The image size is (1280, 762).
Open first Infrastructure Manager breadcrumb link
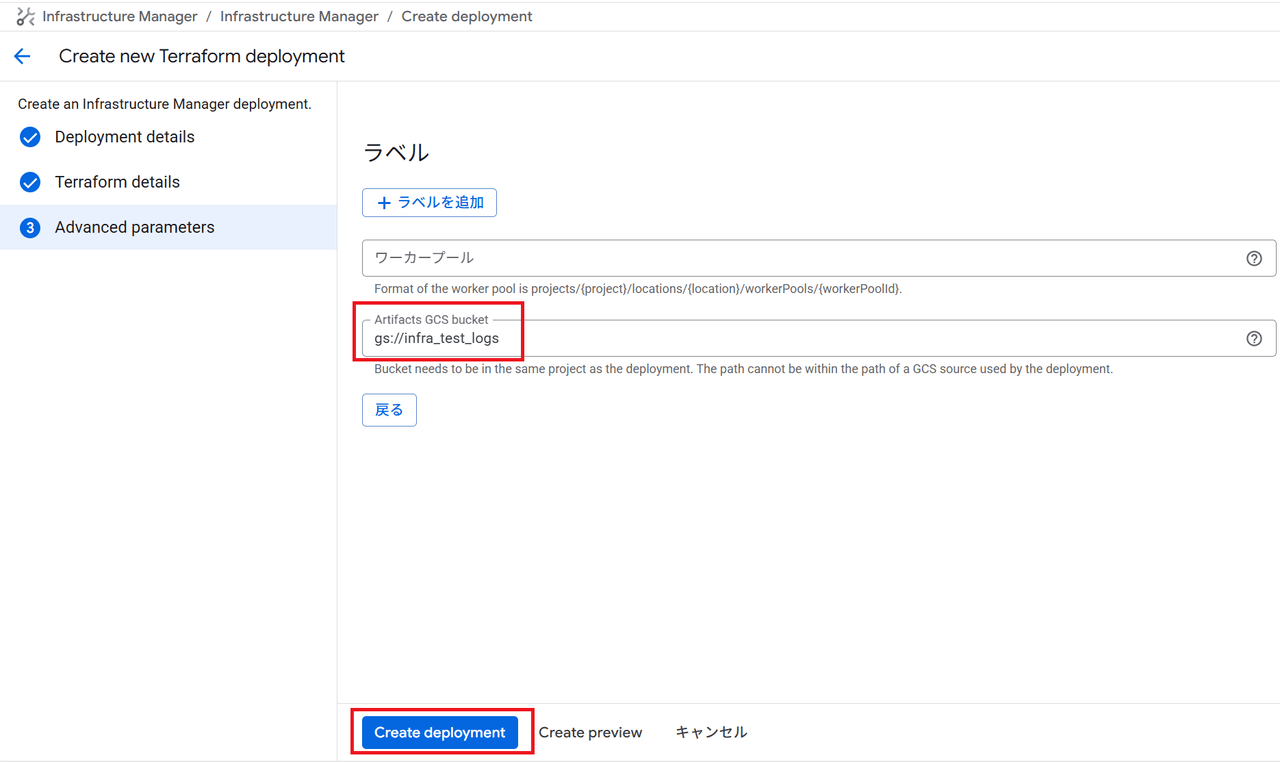pos(120,16)
